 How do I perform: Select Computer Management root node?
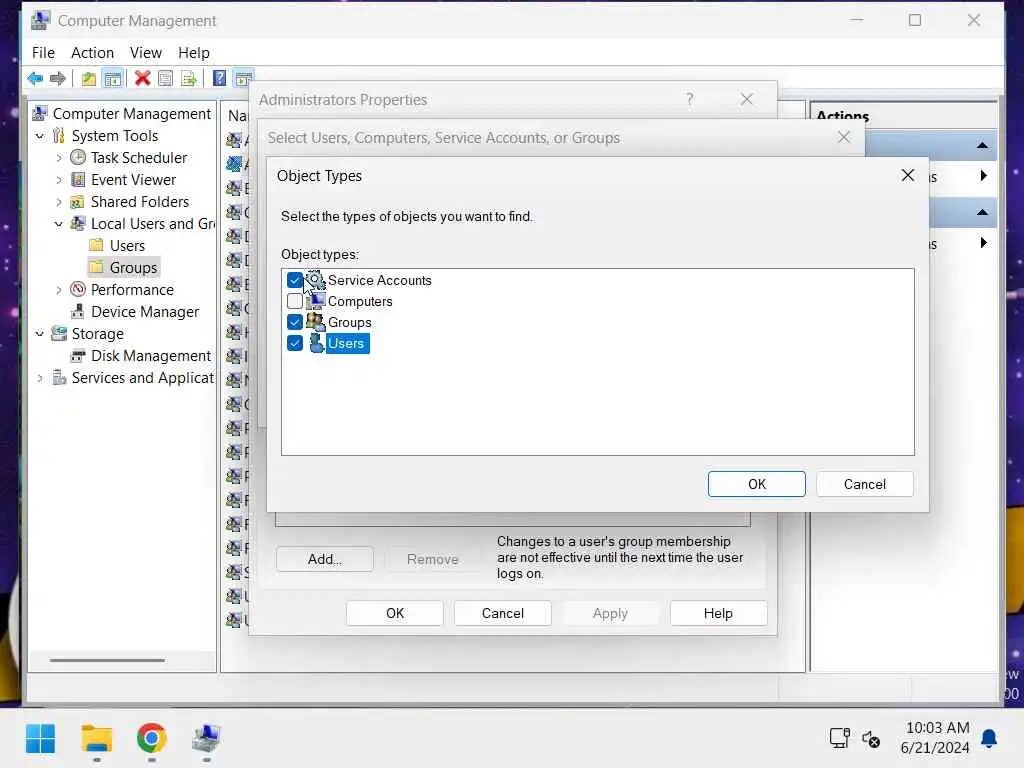(131, 114)
